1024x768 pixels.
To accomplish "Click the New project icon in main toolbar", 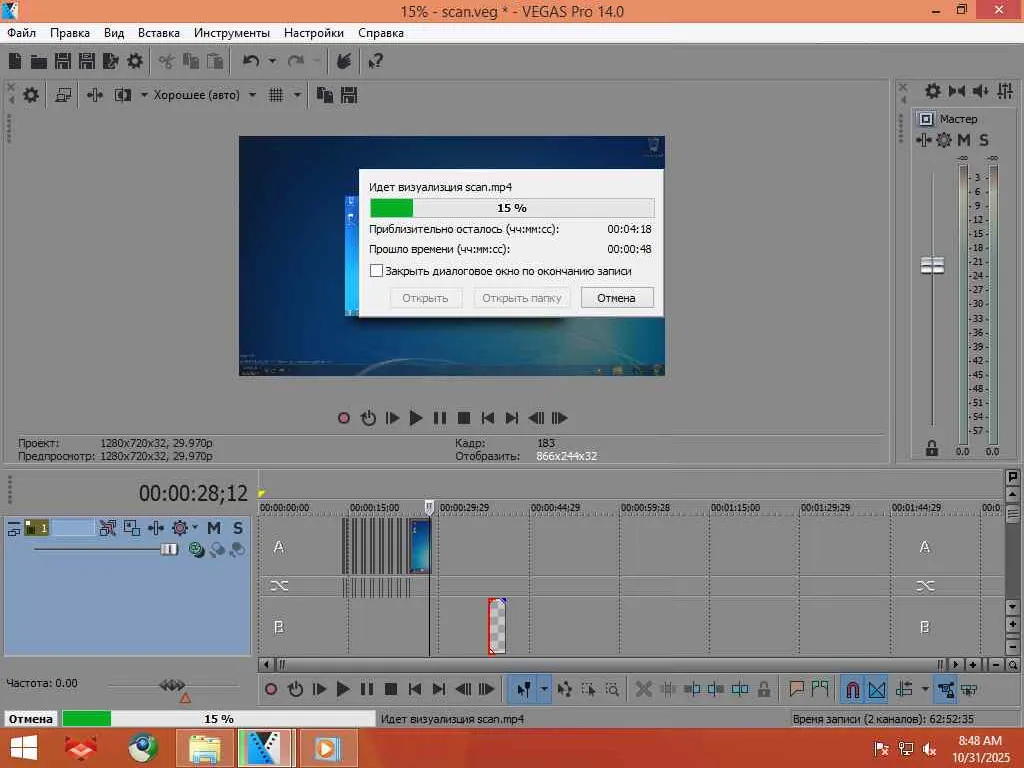I will 15,61.
